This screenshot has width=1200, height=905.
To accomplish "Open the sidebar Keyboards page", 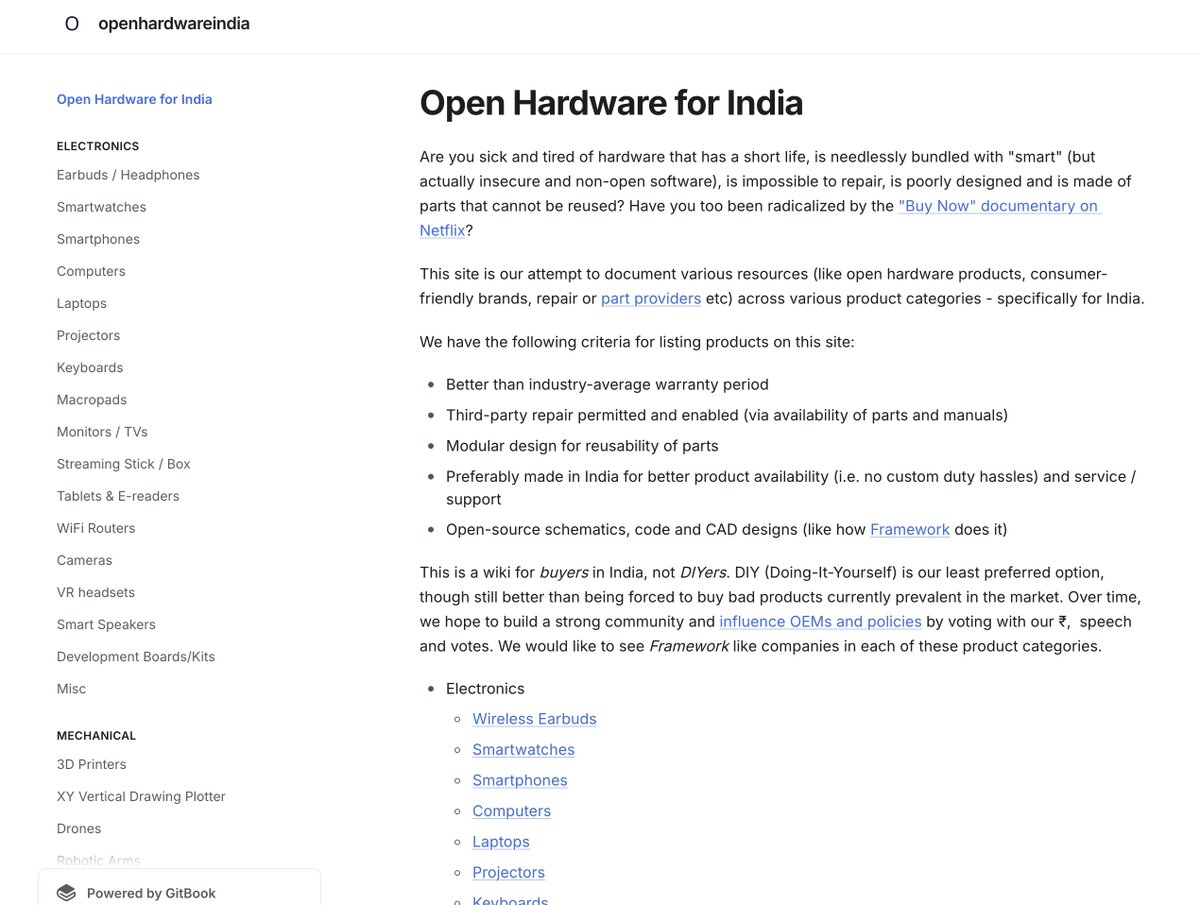I will coord(90,367).
